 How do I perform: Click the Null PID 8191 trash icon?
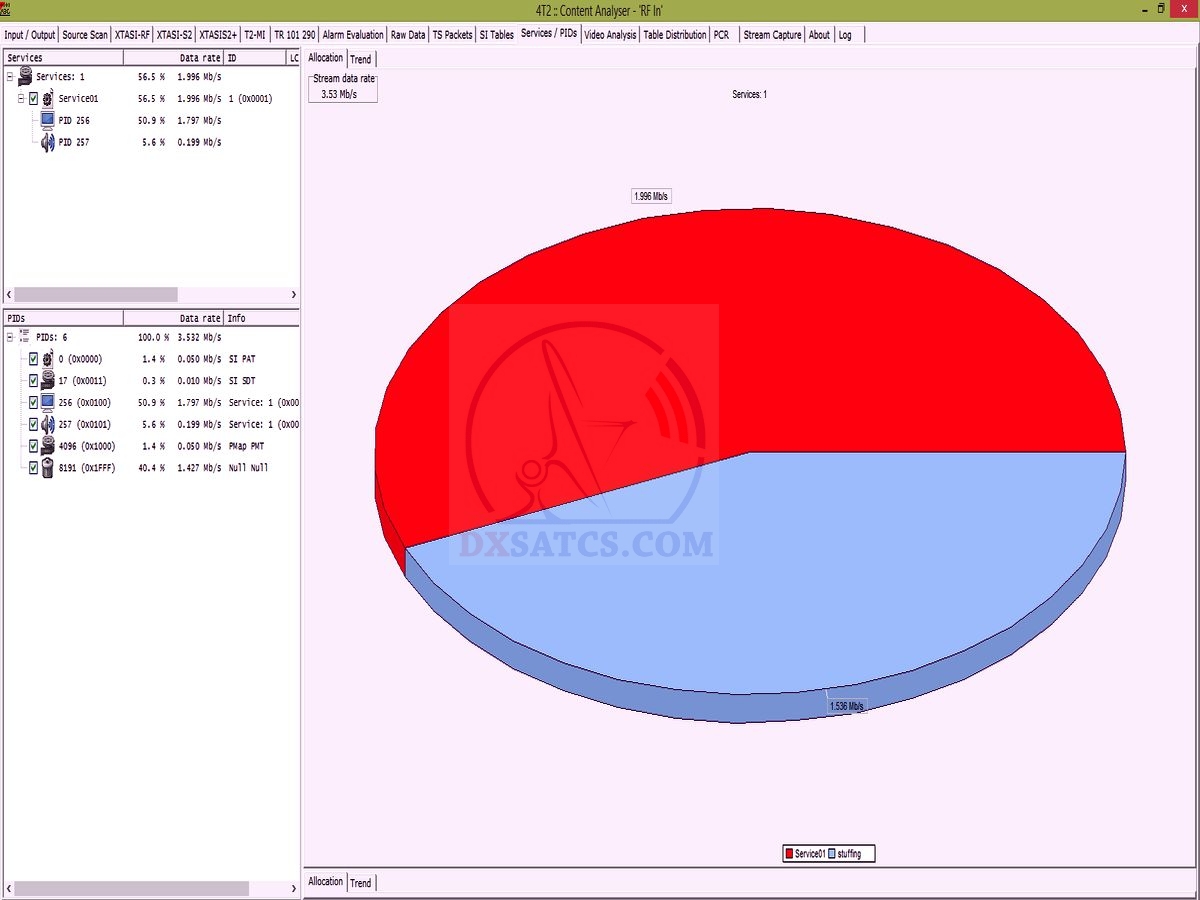47,468
